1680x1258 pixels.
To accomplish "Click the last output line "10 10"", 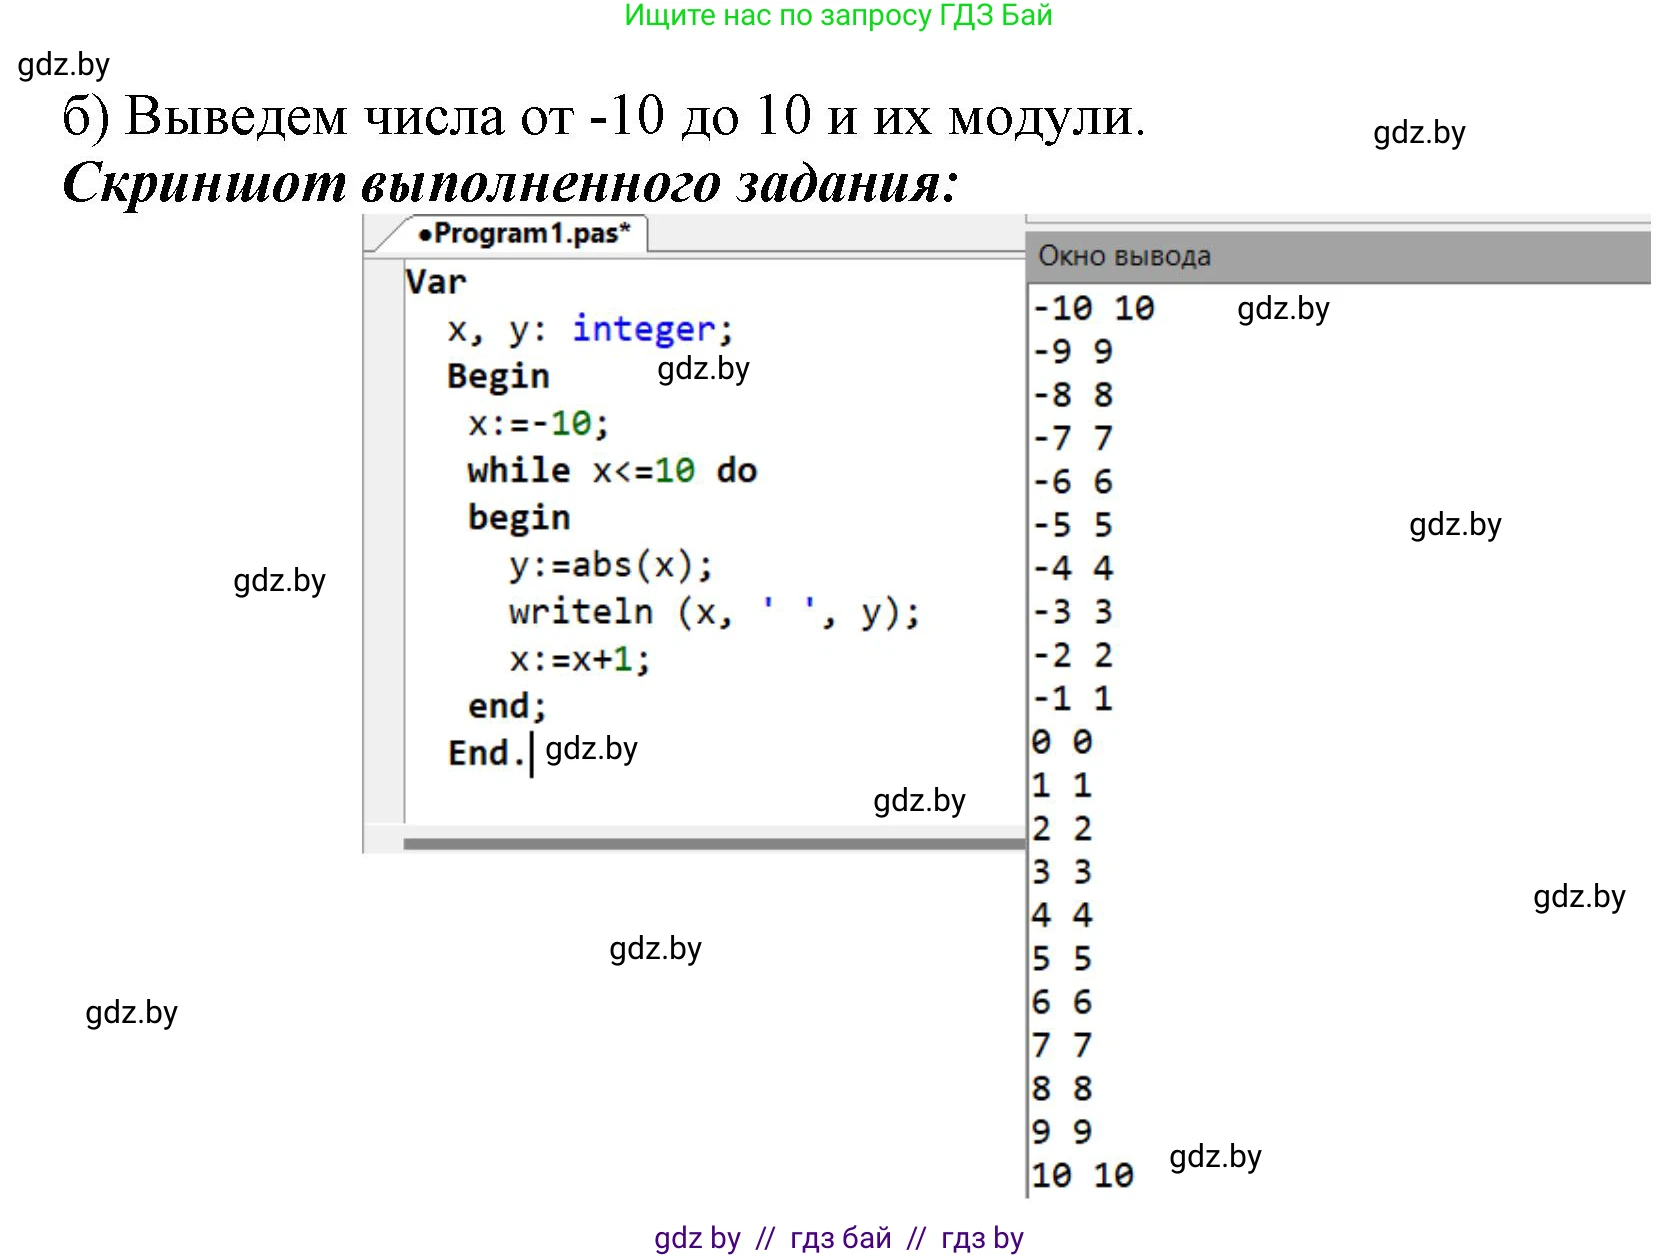I will [1082, 1175].
